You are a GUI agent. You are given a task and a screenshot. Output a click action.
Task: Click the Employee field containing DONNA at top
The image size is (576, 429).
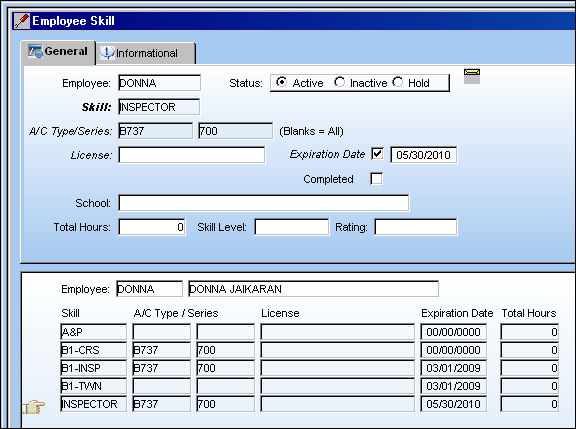(x=159, y=83)
